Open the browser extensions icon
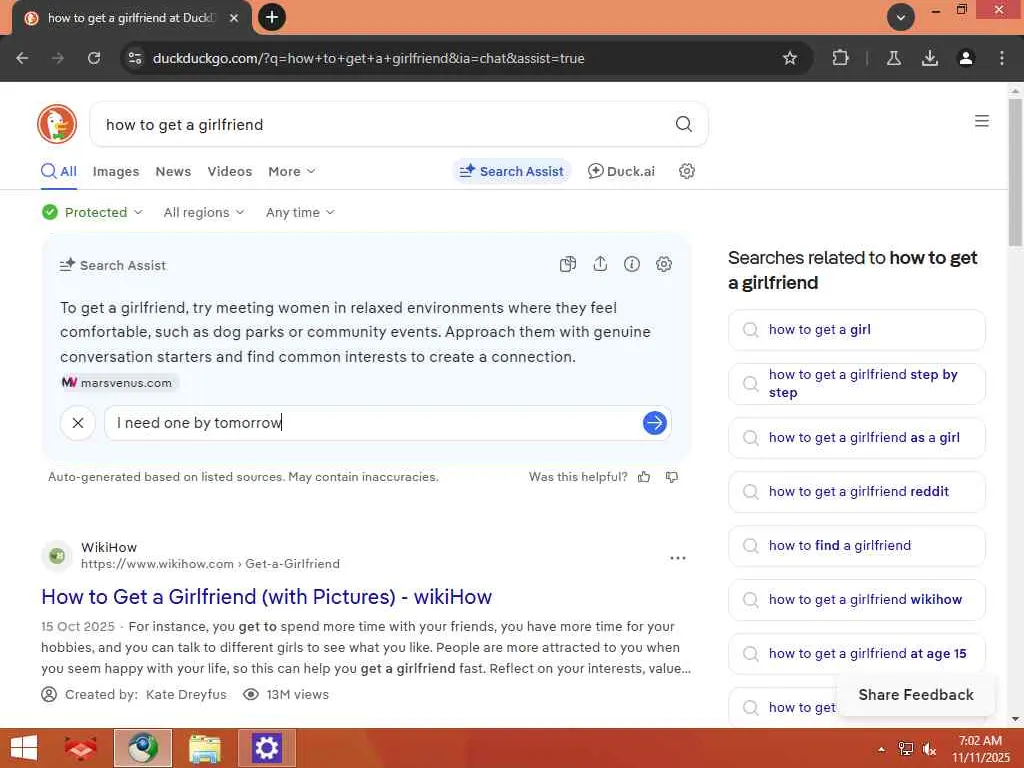The width and height of the screenshot is (1024, 768). click(x=840, y=58)
